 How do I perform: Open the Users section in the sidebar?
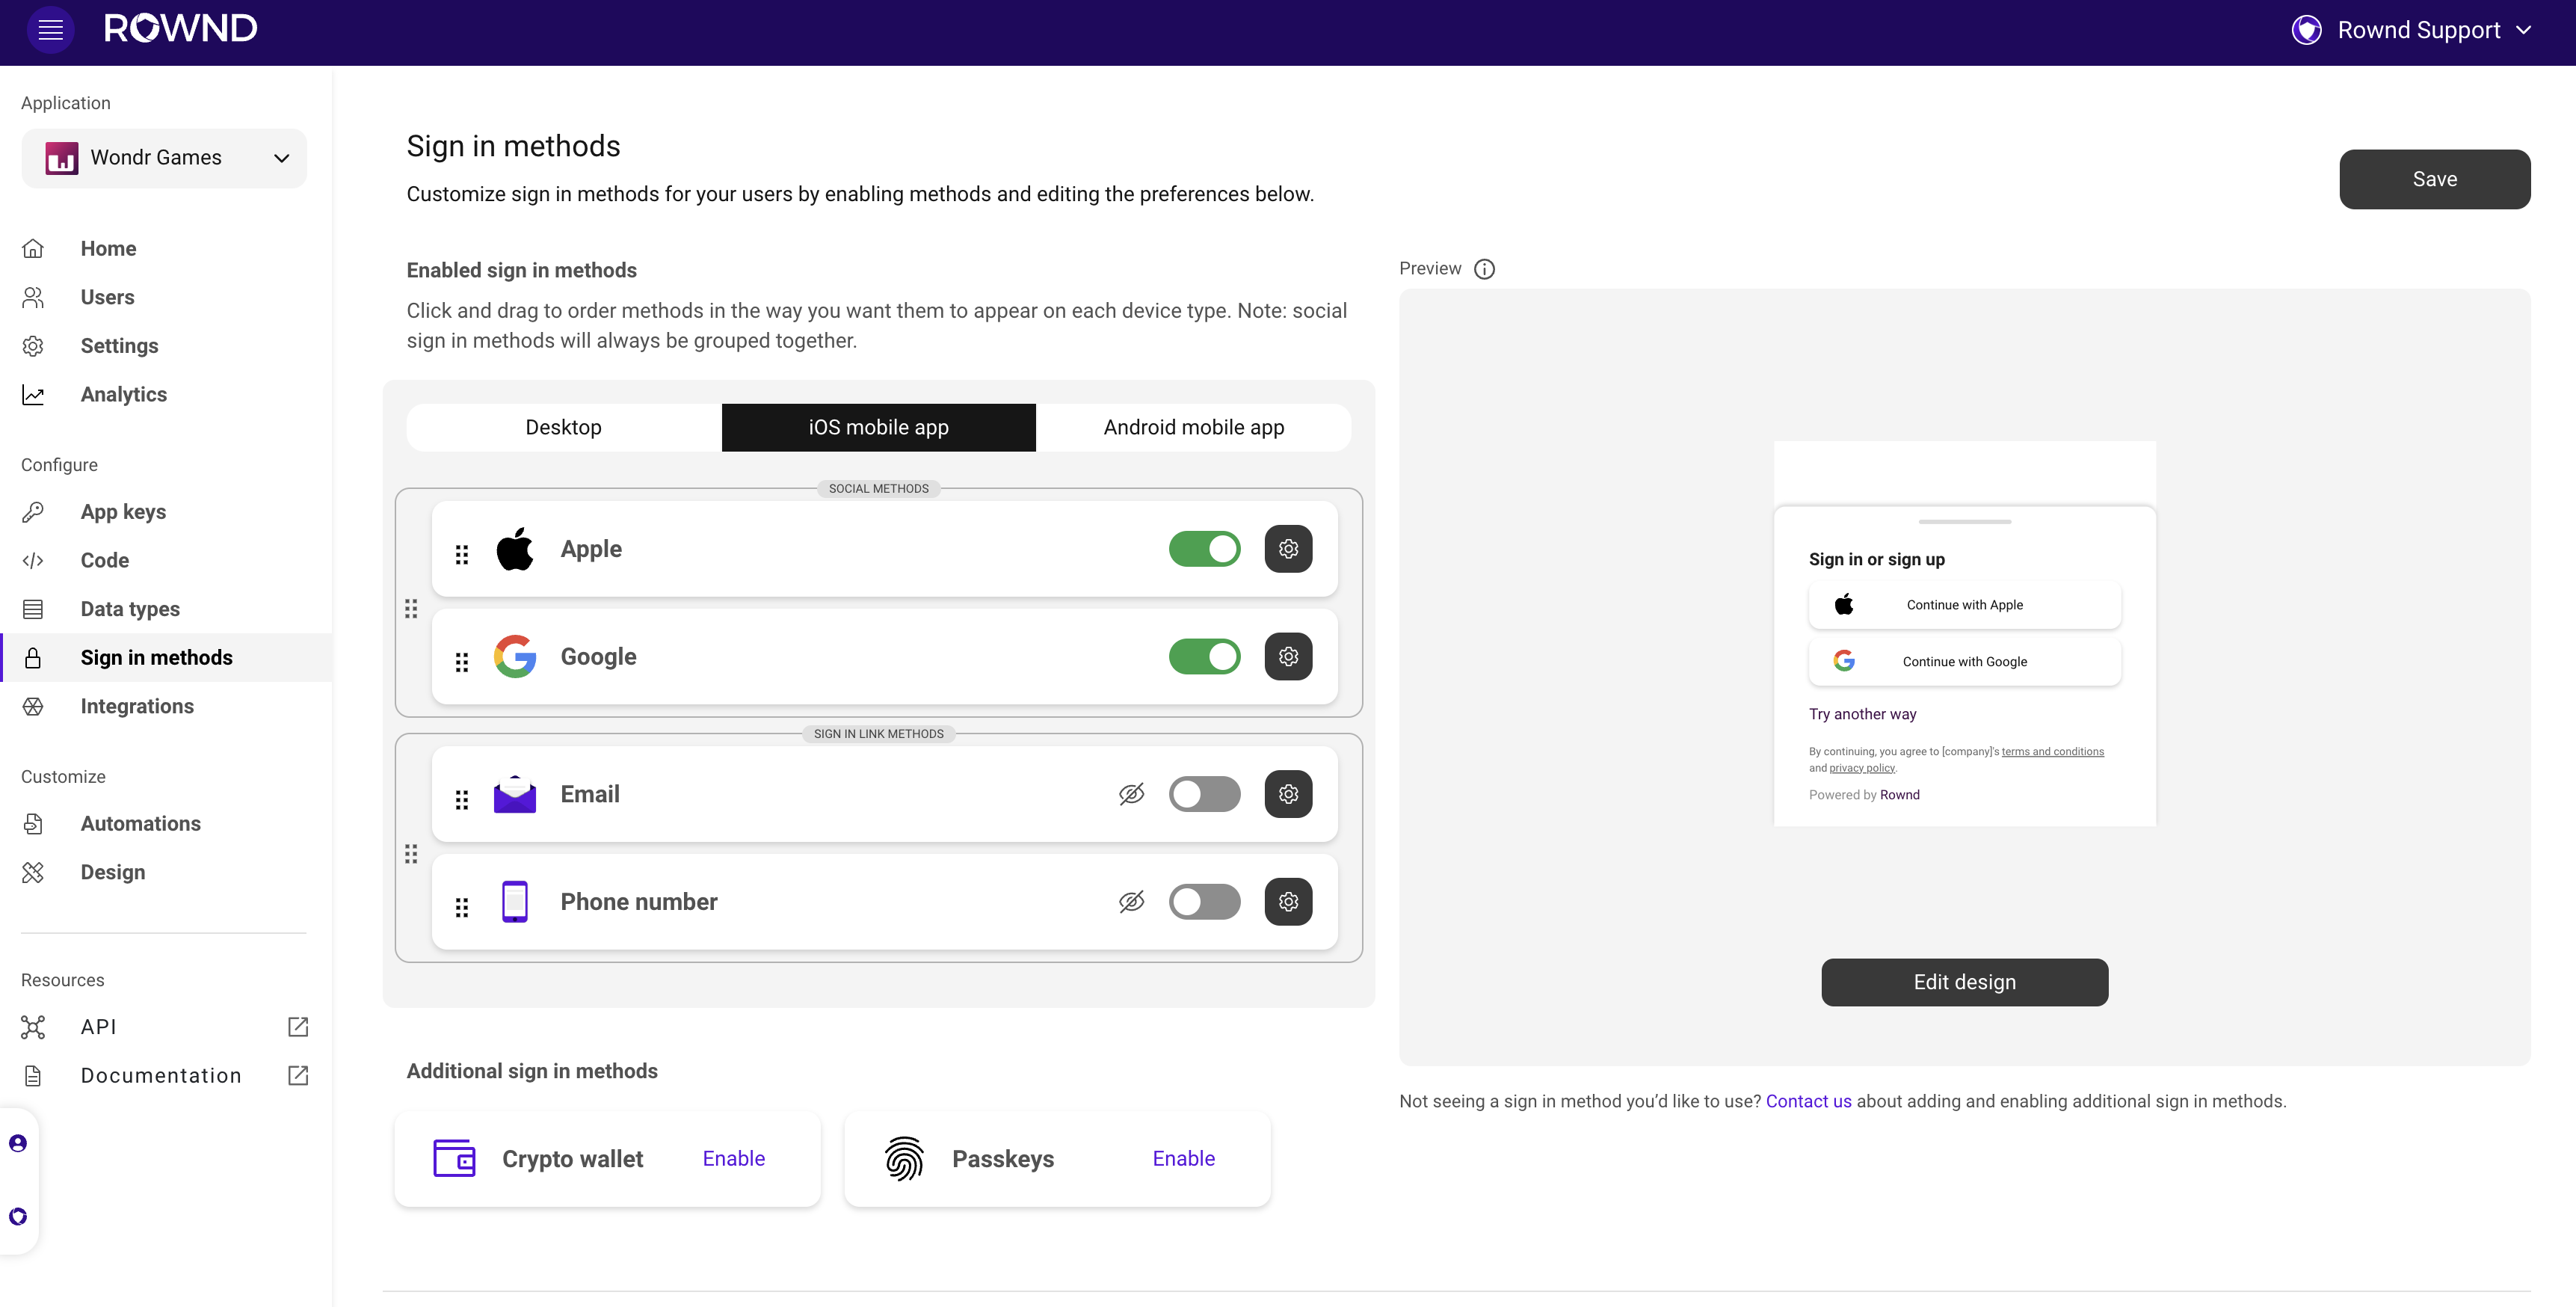[x=107, y=297]
